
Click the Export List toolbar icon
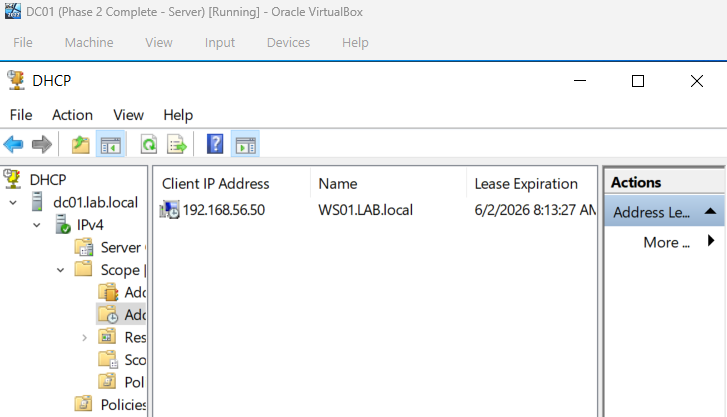177,145
